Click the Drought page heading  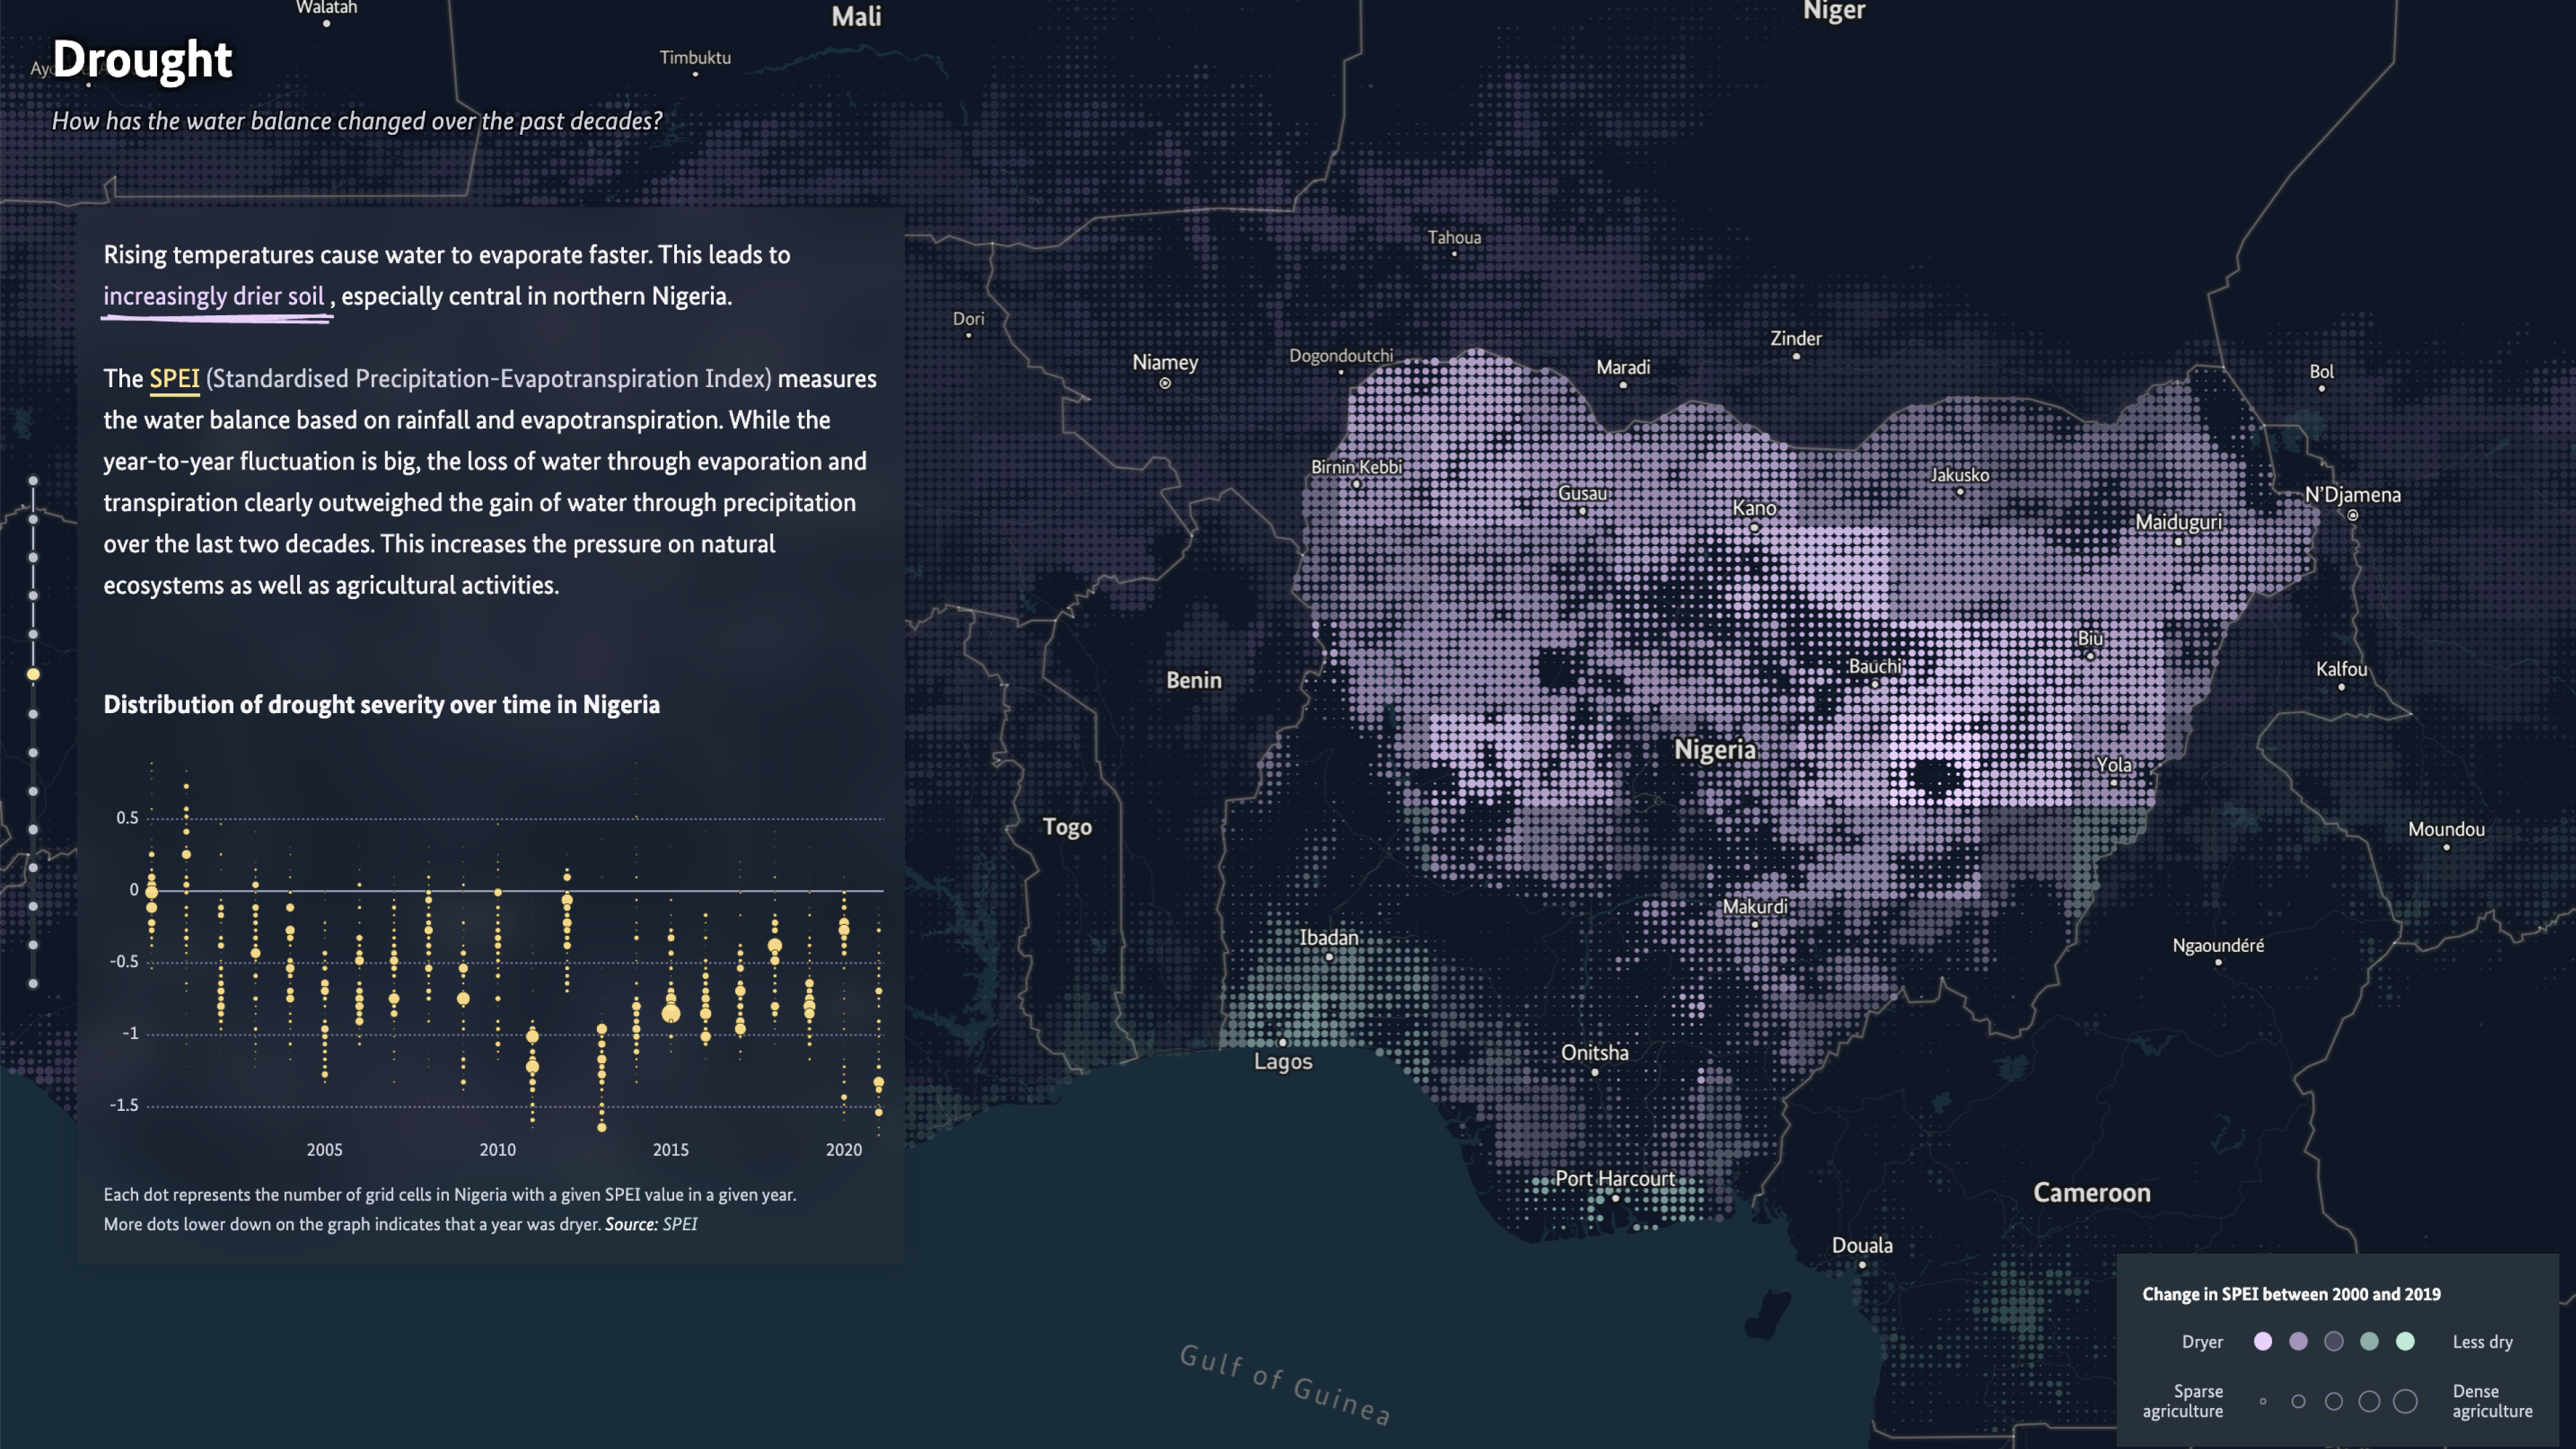click(x=142, y=60)
